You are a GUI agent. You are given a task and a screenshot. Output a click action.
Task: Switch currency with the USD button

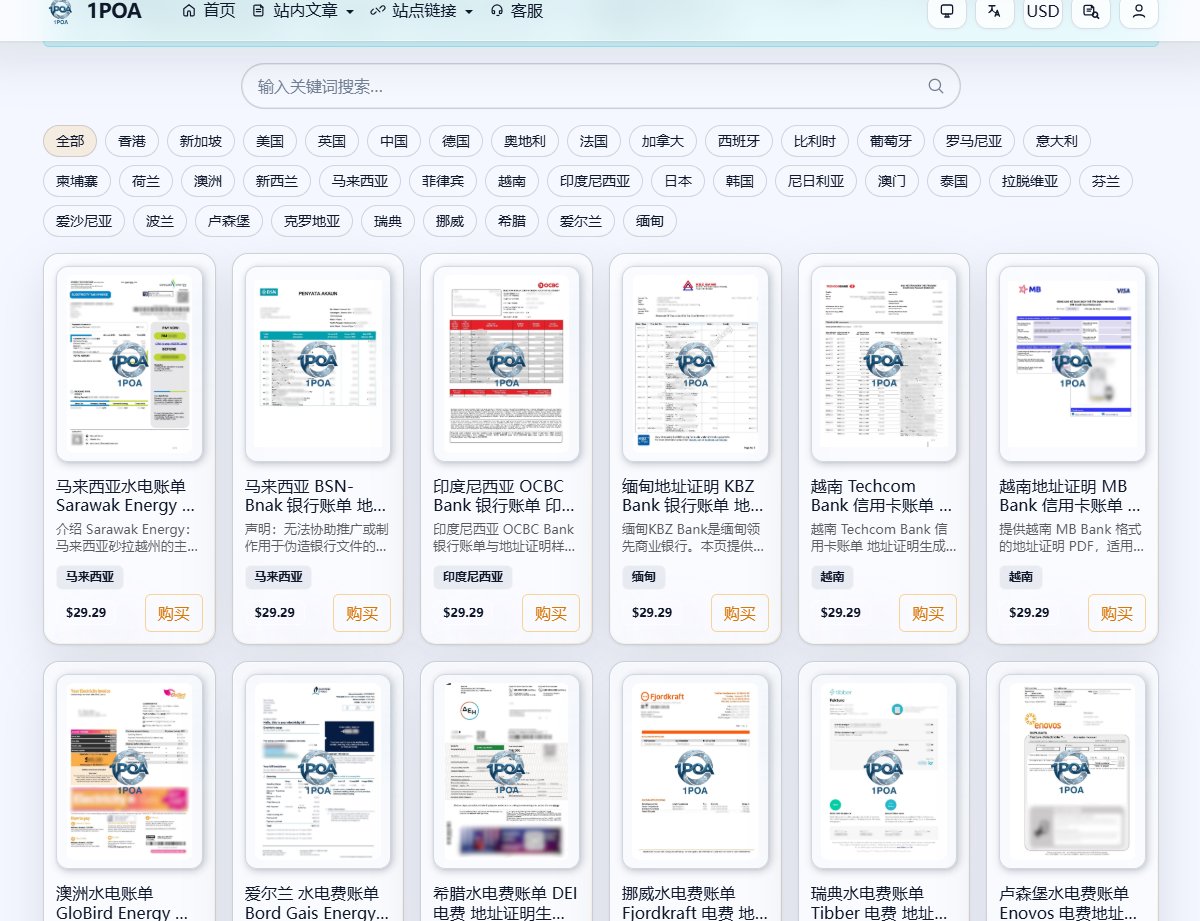(1043, 12)
